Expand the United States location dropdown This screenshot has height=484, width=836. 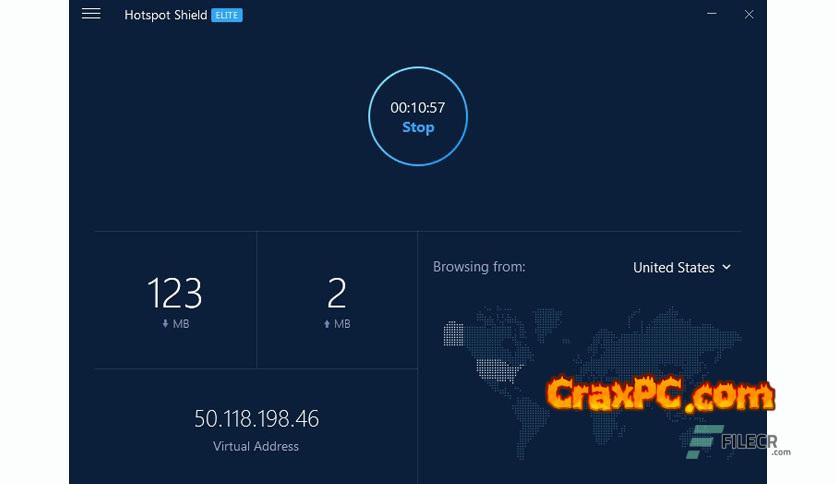(681, 267)
